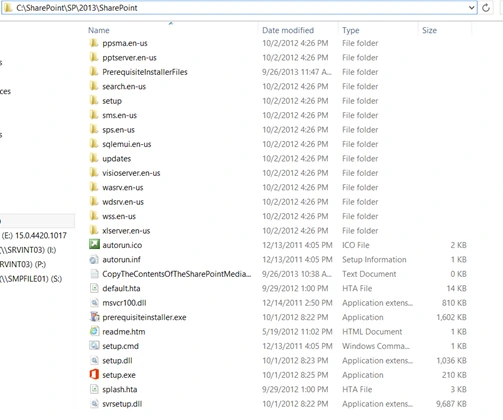Click the readme.htm document icon
The height and width of the screenshot is (420, 503).
tap(94, 331)
